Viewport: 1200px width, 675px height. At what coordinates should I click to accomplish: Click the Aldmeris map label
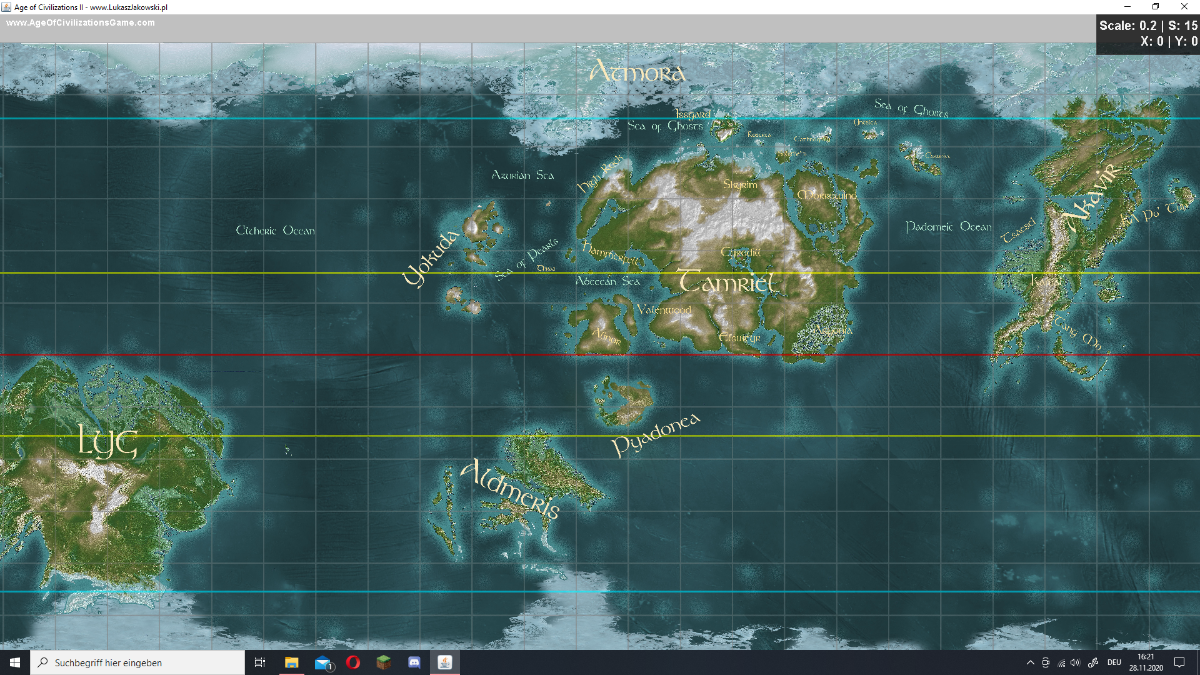(x=511, y=489)
